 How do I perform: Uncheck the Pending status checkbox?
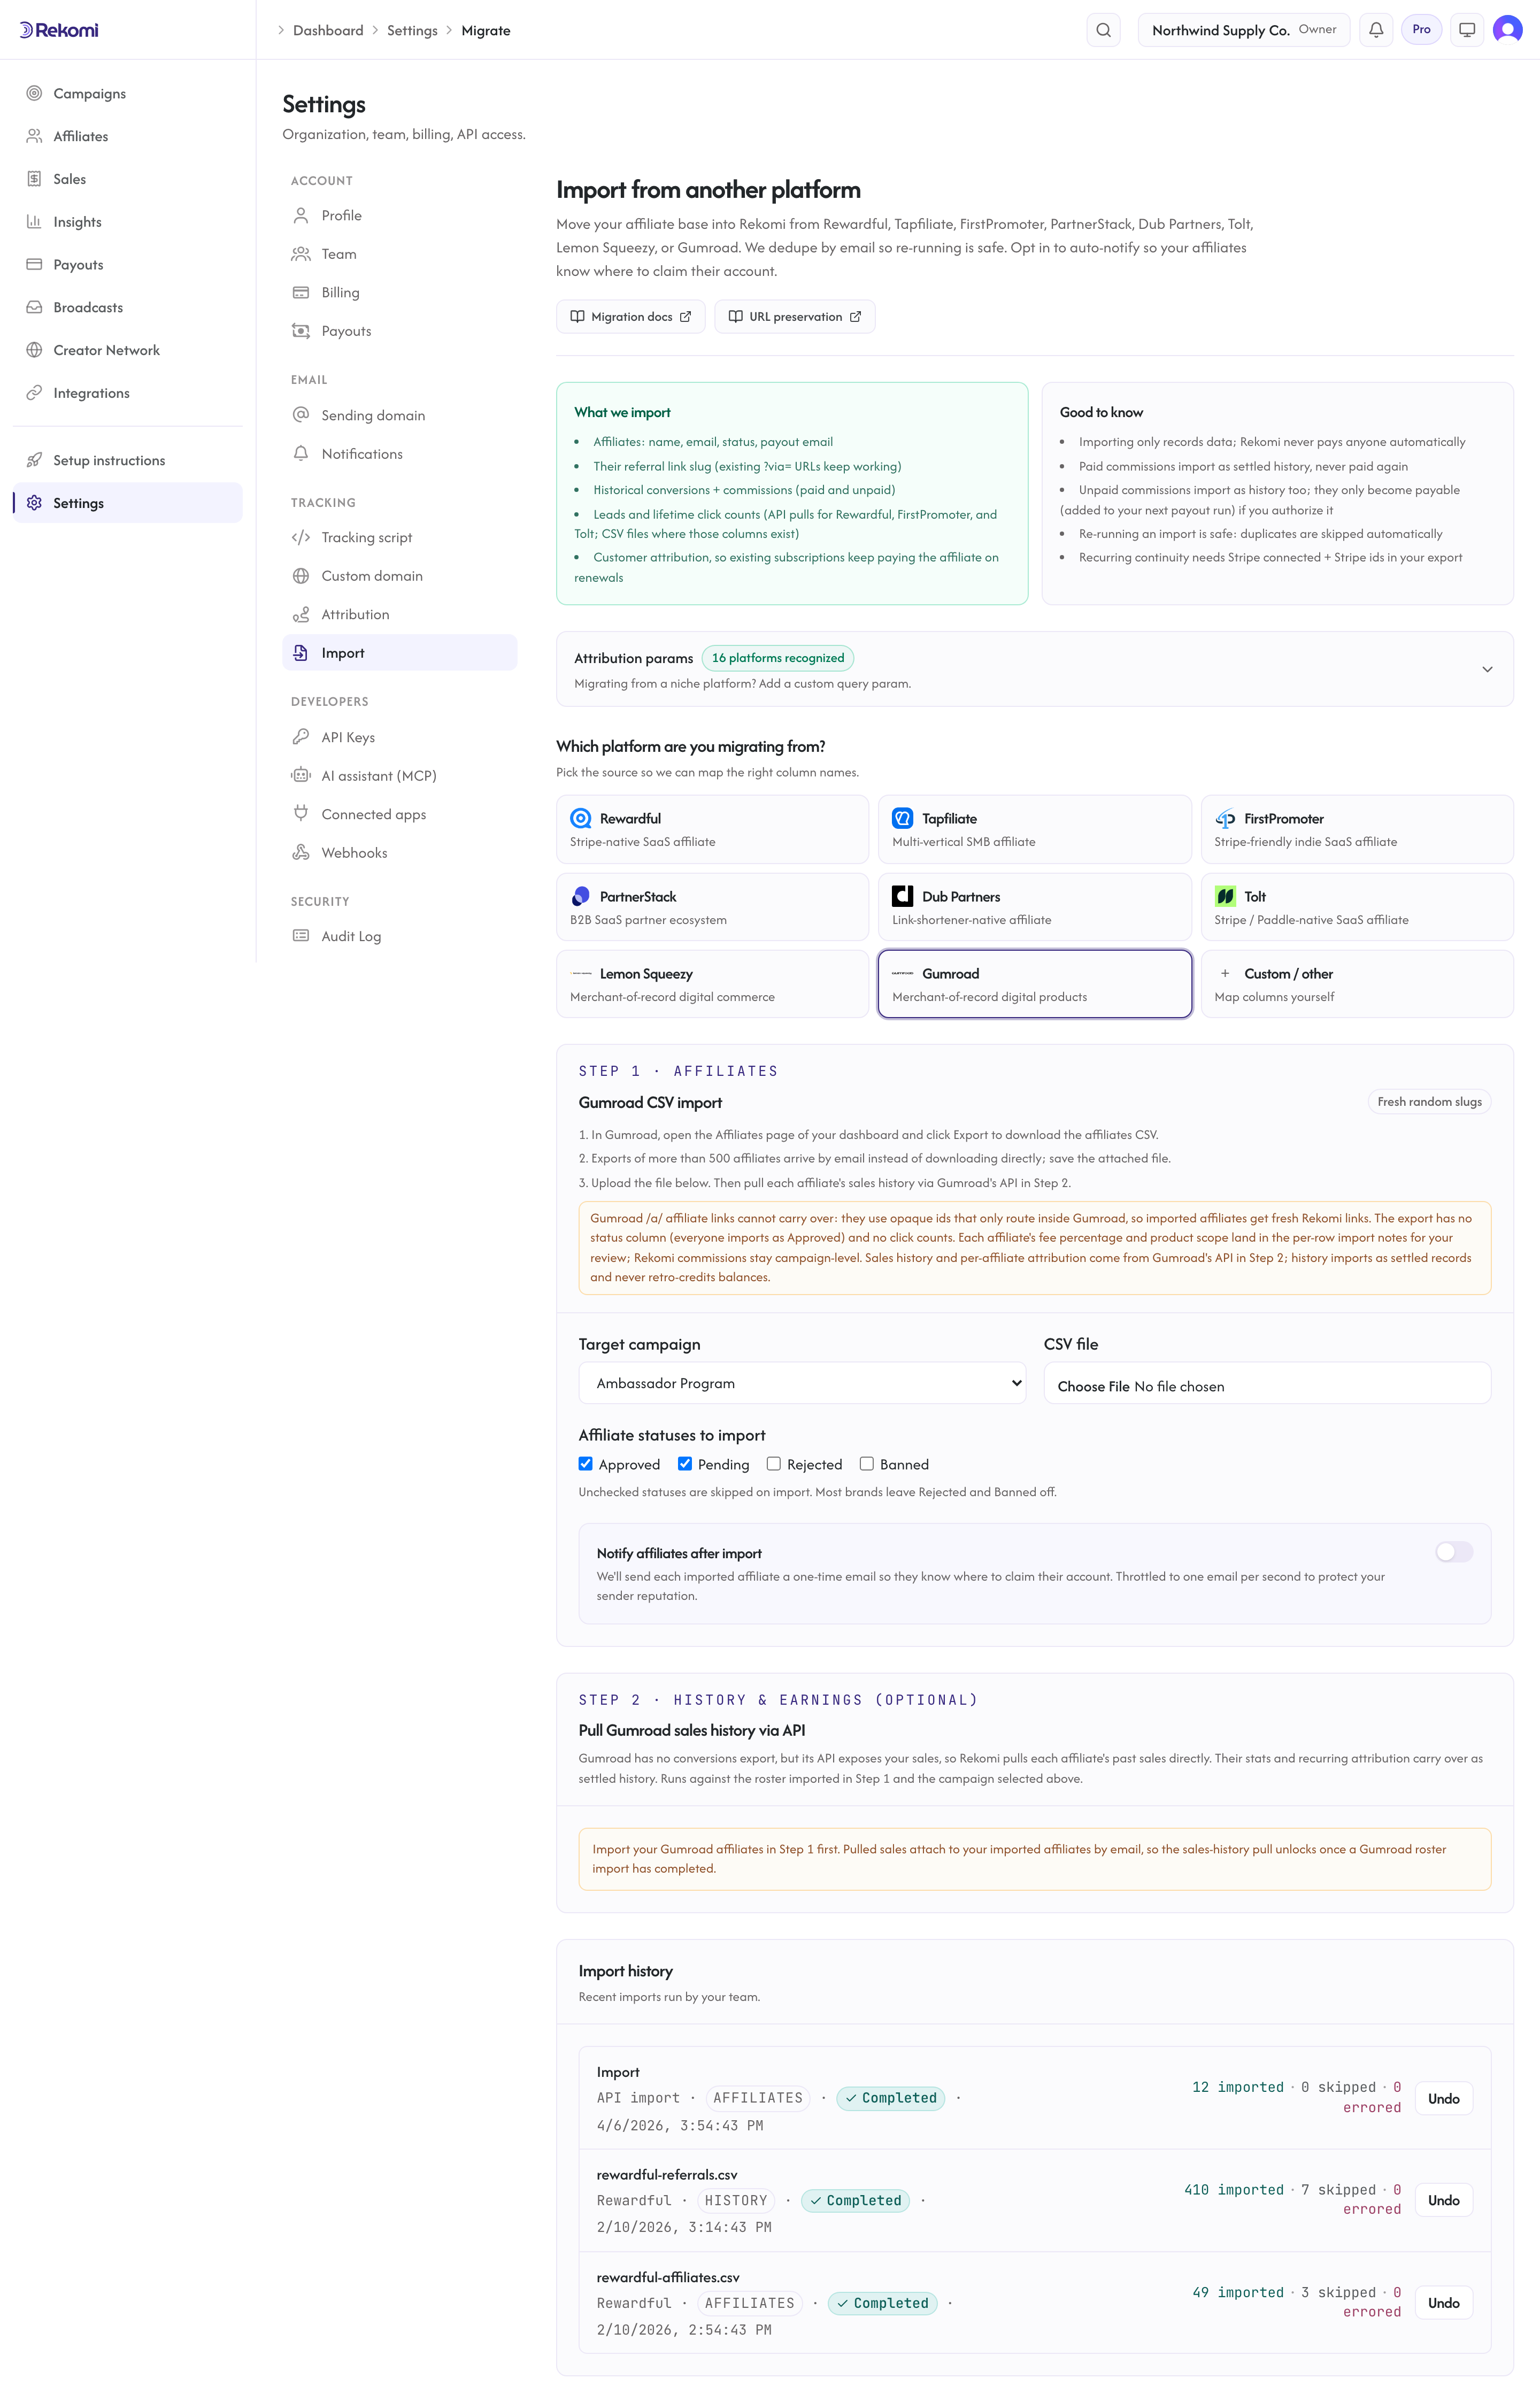pyautogui.click(x=685, y=1464)
